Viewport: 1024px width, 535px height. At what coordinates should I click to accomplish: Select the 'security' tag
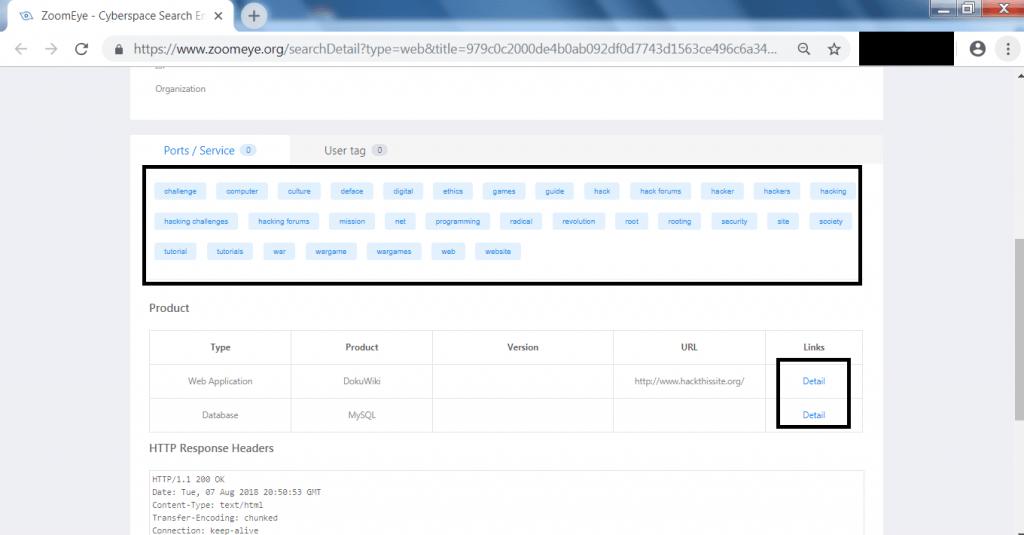click(x=734, y=221)
